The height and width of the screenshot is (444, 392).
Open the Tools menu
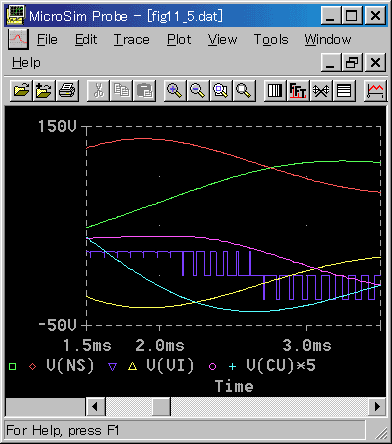271,40
